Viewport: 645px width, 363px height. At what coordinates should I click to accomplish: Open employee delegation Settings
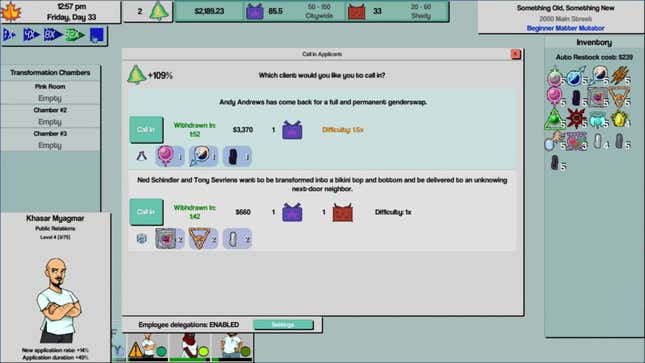click(283, 325)
